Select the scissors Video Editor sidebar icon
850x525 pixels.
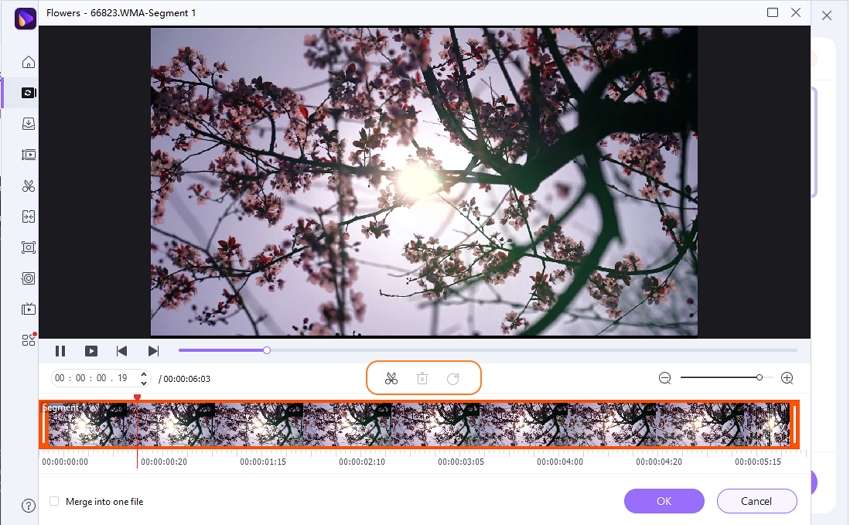coord(29,186)
